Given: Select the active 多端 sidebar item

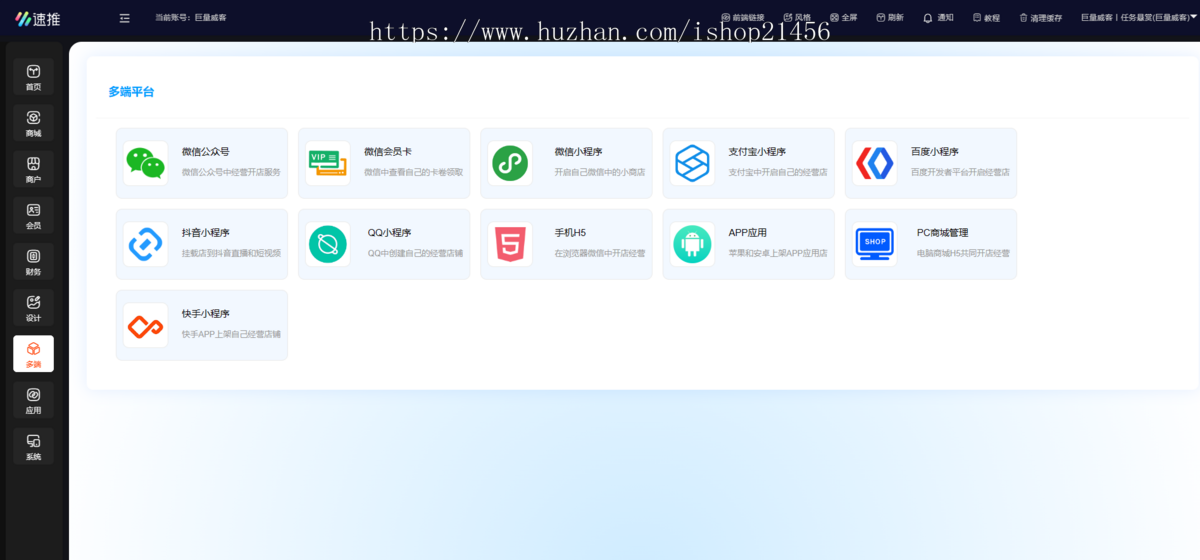Looking at the screenshot, I should point(33,354).
